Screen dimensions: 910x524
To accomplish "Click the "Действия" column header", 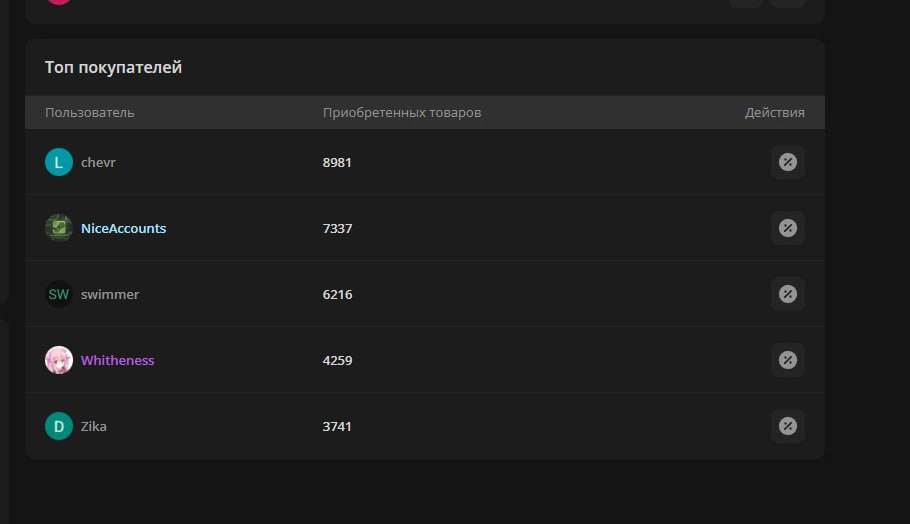I will [x=774, y=113].
